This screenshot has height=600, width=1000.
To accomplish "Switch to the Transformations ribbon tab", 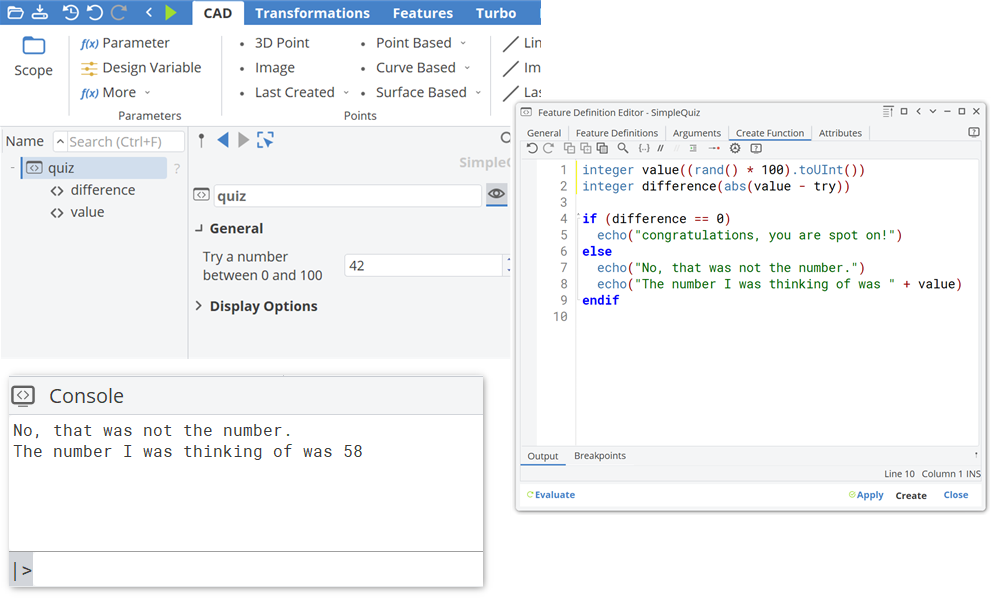I will click(x=312, y=13).
